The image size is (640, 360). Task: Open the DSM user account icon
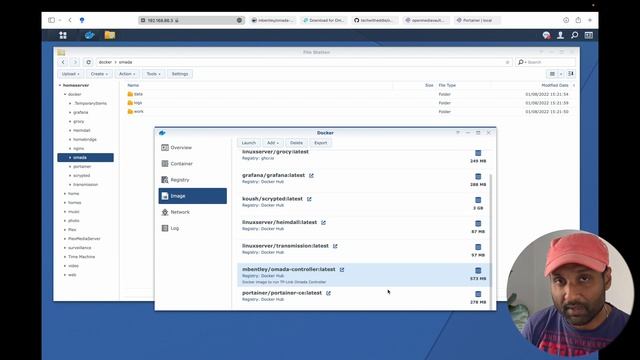pyautogui.click(x=560, y=36)
